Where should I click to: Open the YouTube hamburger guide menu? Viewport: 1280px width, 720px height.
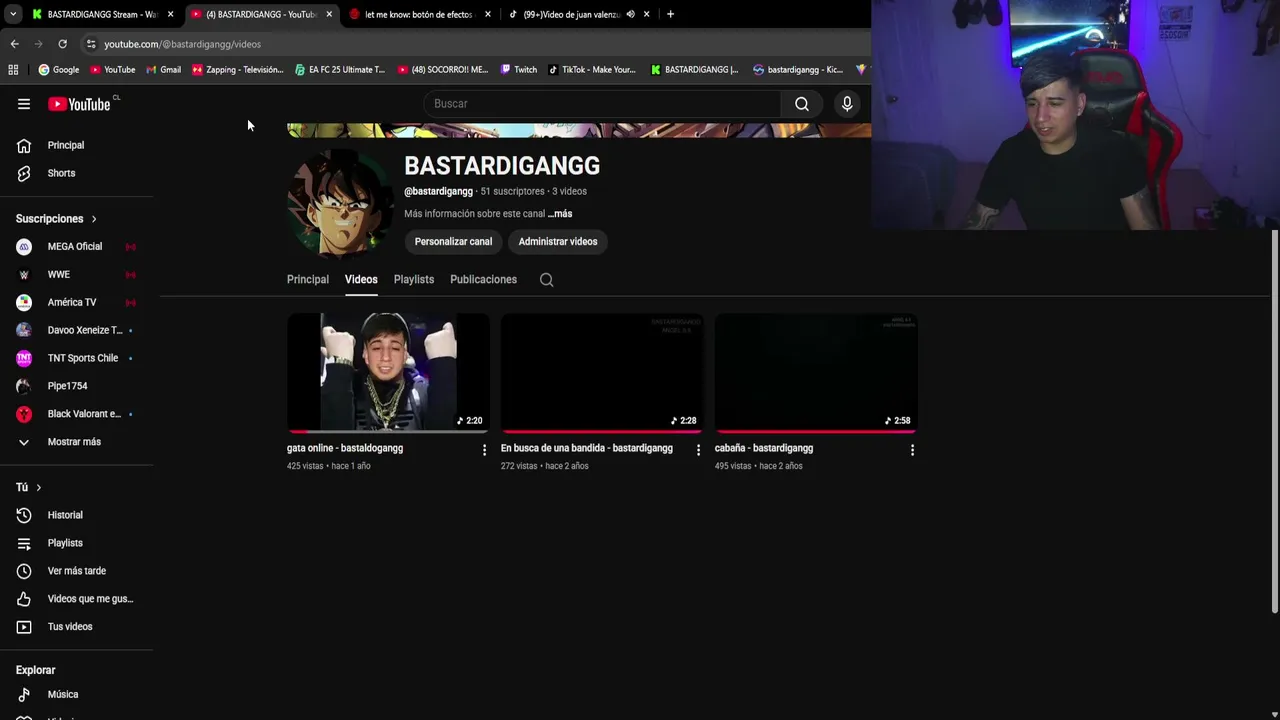pyautogui.click(x=24, y=104)
